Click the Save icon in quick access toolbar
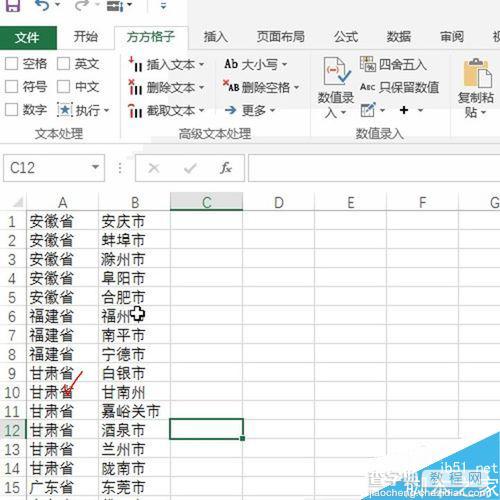Image resolution: width=500 pixels, height=500 pixels. coord(13,5)
